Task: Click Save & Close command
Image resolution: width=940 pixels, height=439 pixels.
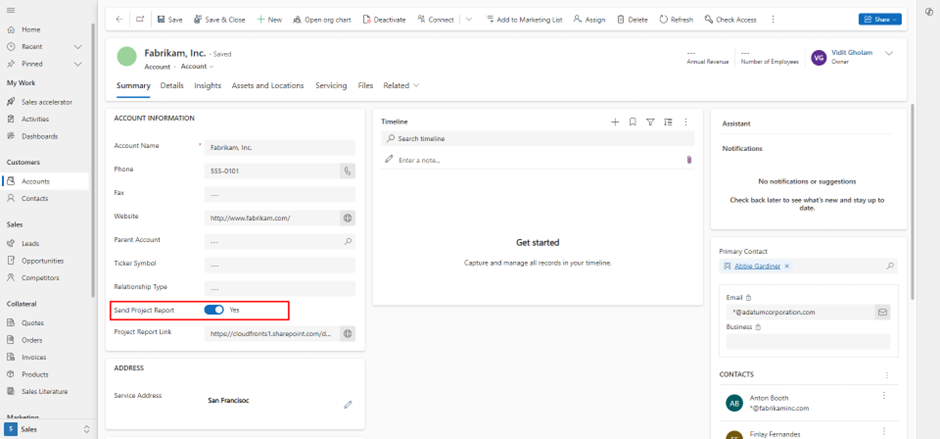Action: tap(219, 19)
